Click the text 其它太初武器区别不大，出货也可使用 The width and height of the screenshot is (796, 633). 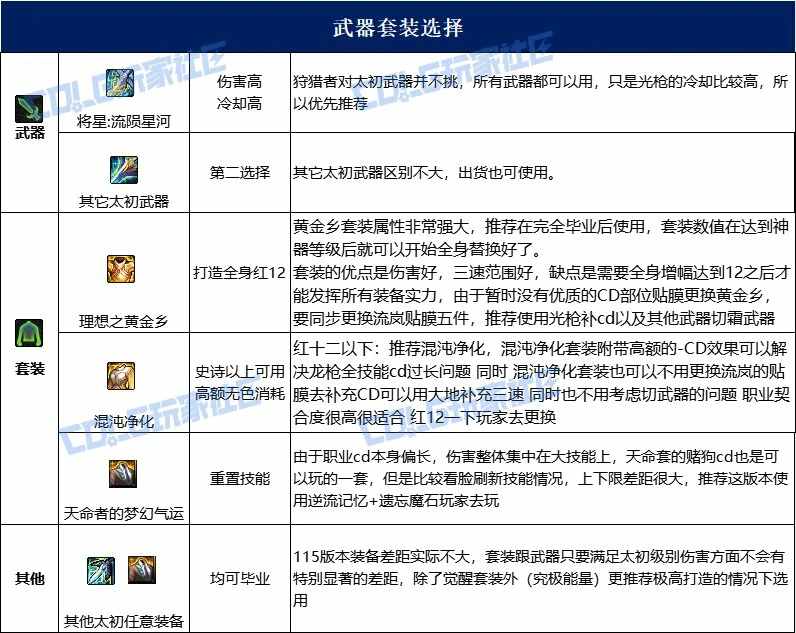click(x=424, y=173)
